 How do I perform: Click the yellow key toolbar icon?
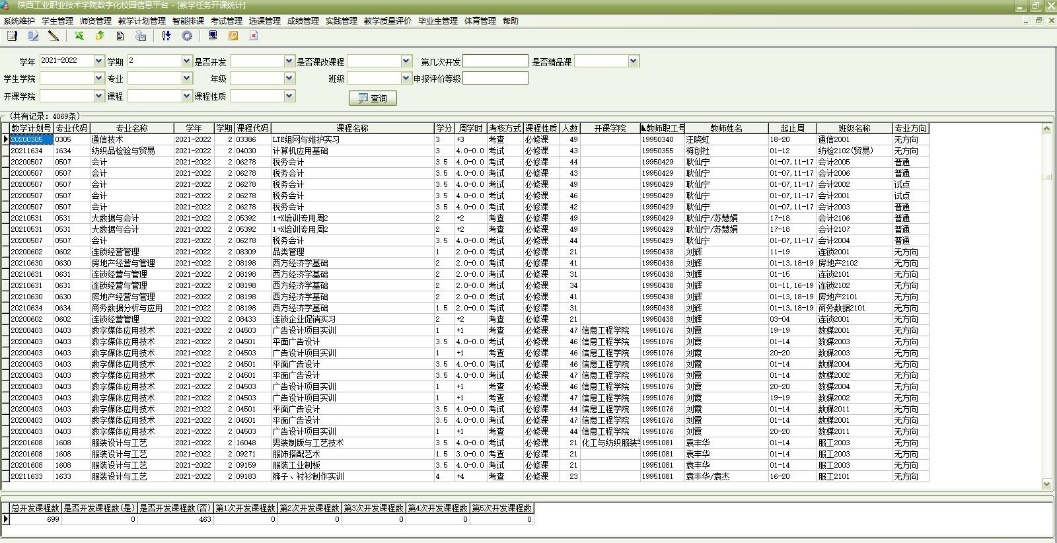(x=233, y=36)
